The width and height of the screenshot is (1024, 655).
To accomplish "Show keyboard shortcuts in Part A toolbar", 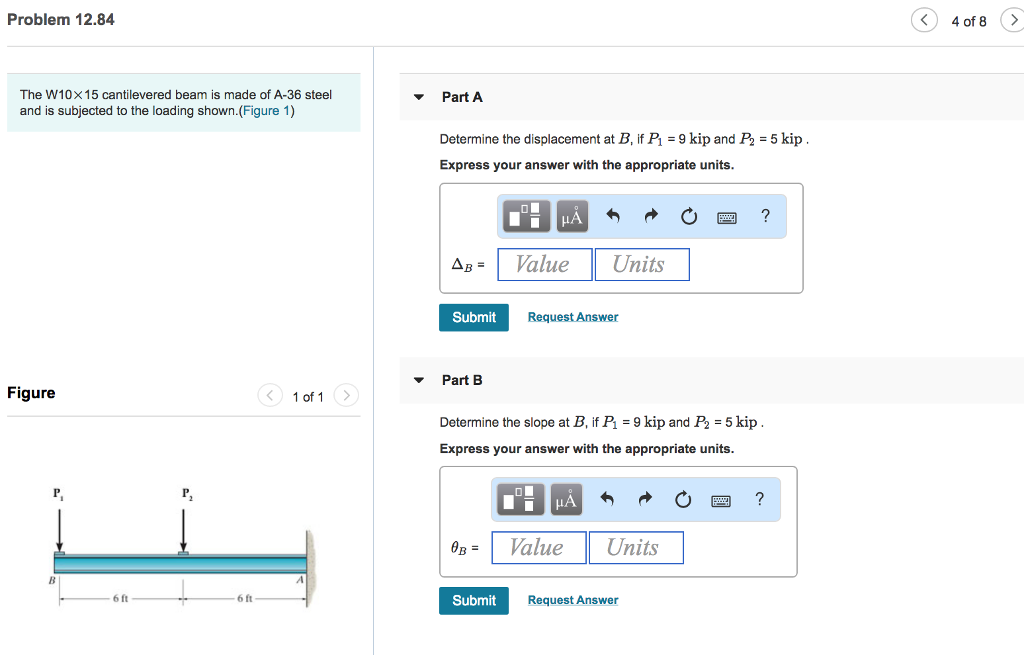I will click(x=727, y=217).
